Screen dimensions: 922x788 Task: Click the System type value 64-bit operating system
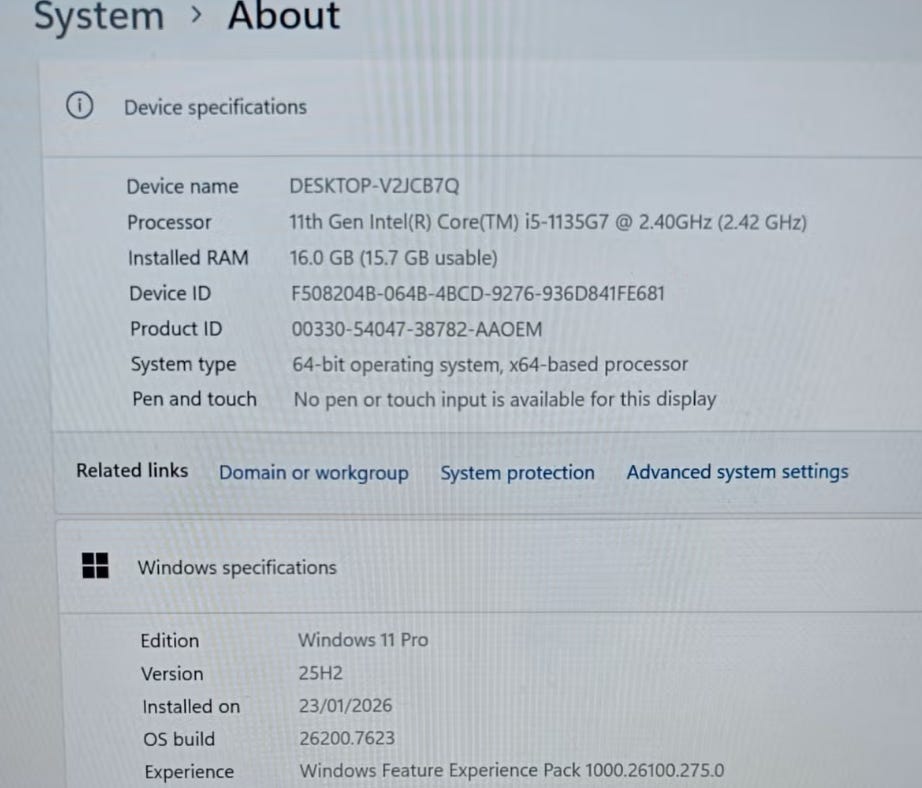490,365
